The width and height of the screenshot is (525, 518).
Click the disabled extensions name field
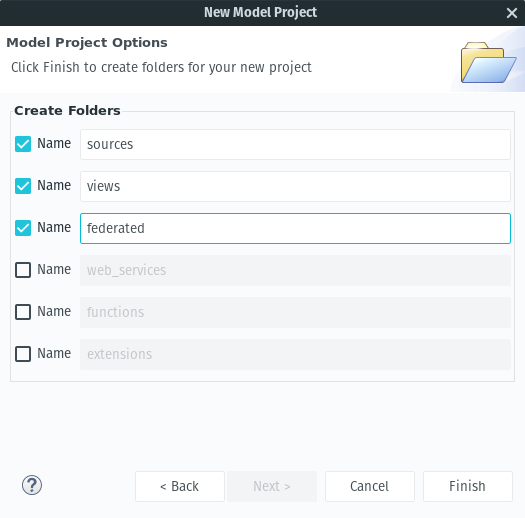[x=295, y=354]
